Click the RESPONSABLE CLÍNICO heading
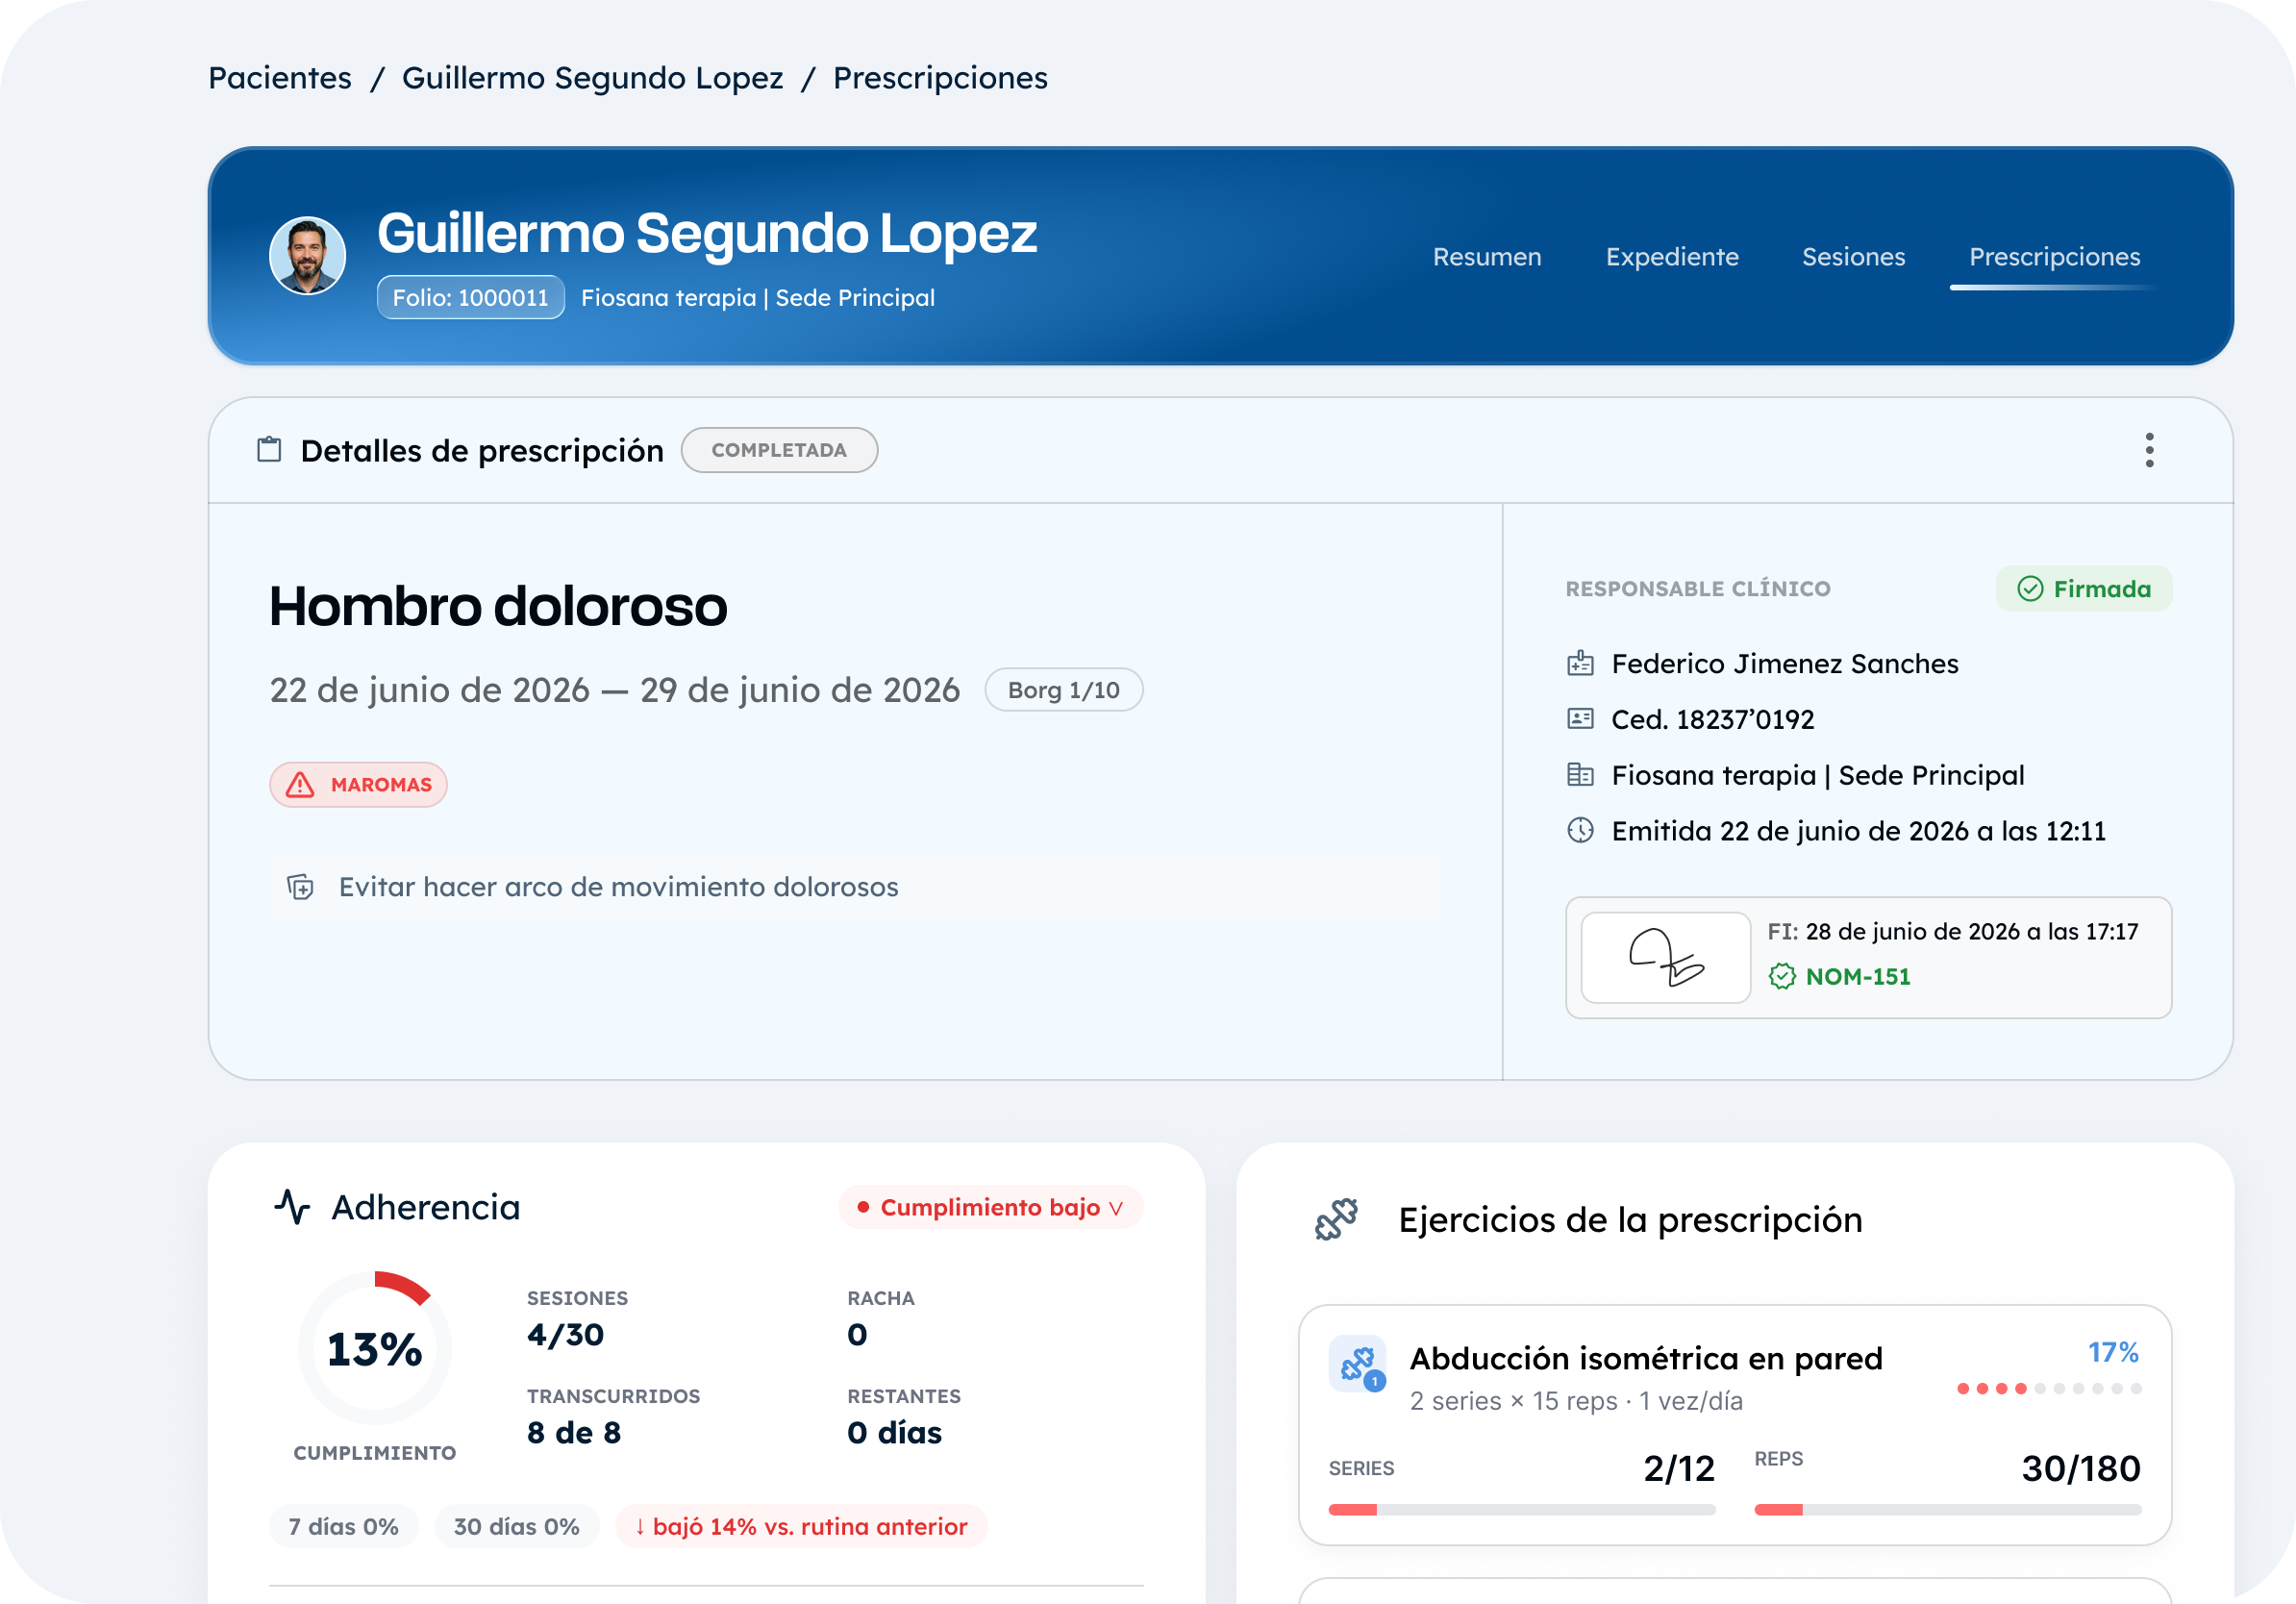 pyautogui.click(x=1698, y=589)
